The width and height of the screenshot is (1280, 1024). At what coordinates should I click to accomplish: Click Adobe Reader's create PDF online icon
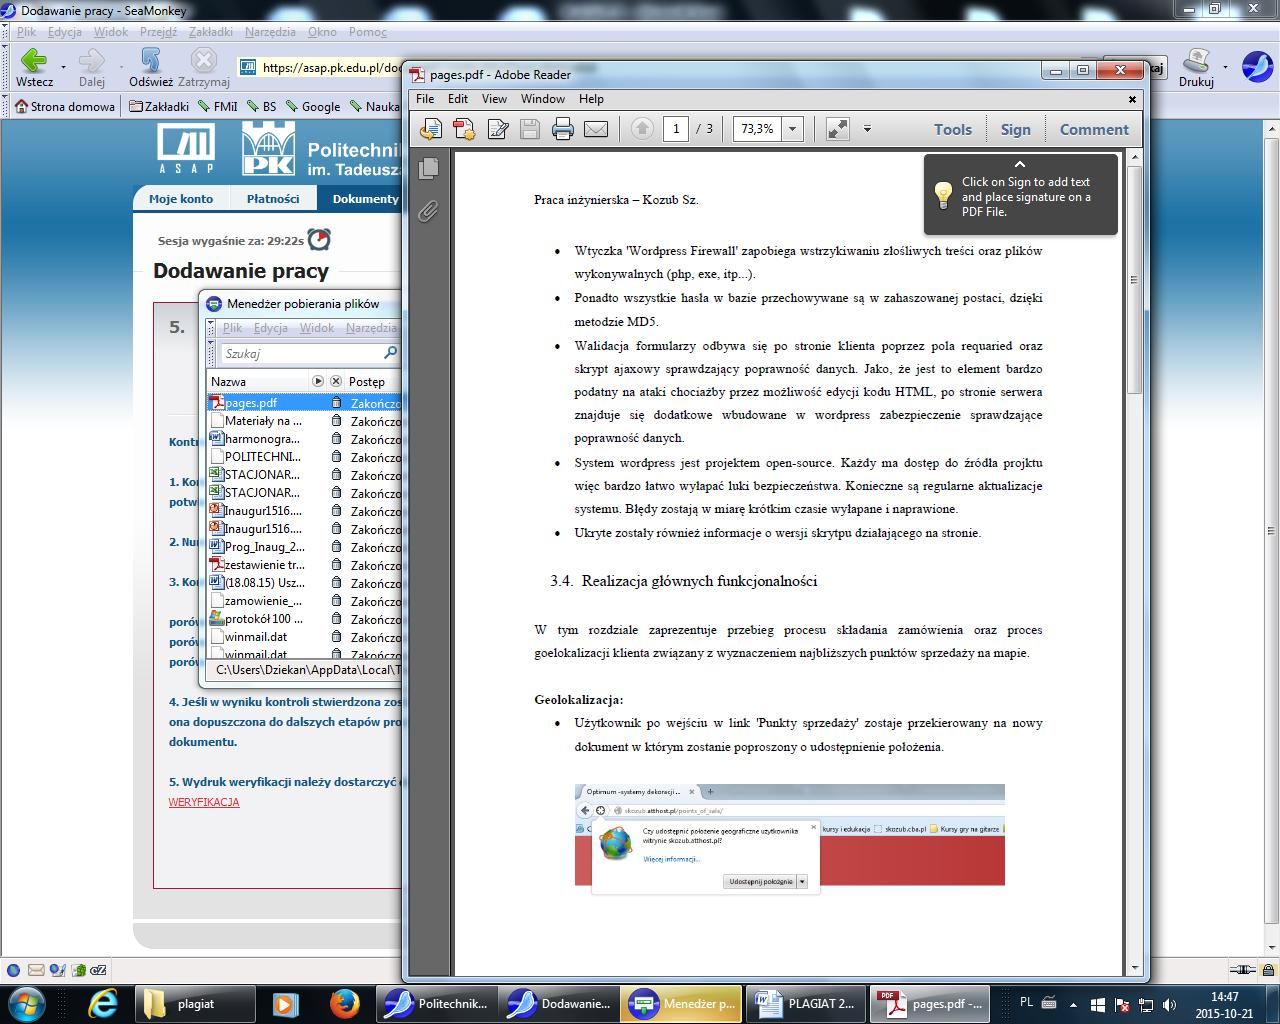(431, 129)
